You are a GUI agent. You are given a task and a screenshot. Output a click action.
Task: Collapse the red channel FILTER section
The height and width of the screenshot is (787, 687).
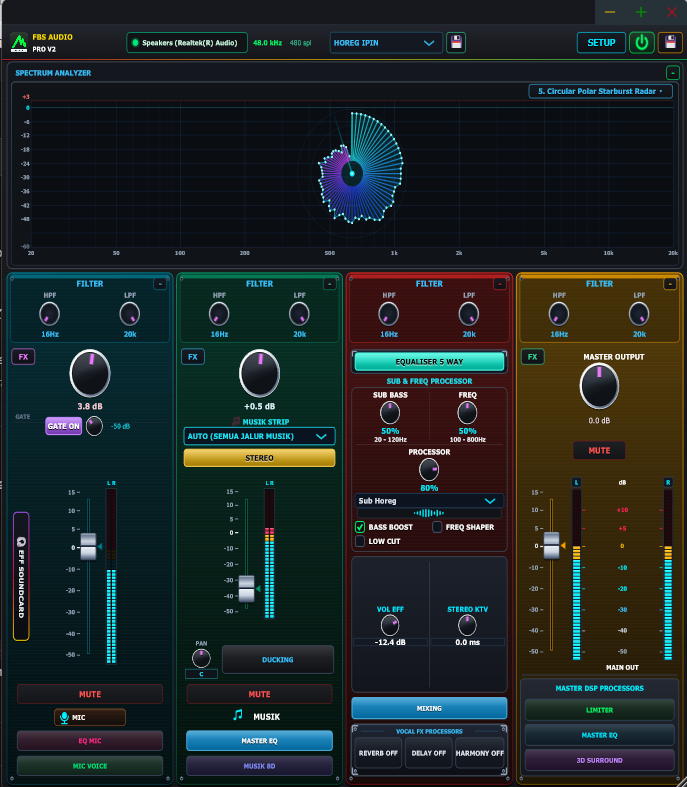click(x=500, y=284)
